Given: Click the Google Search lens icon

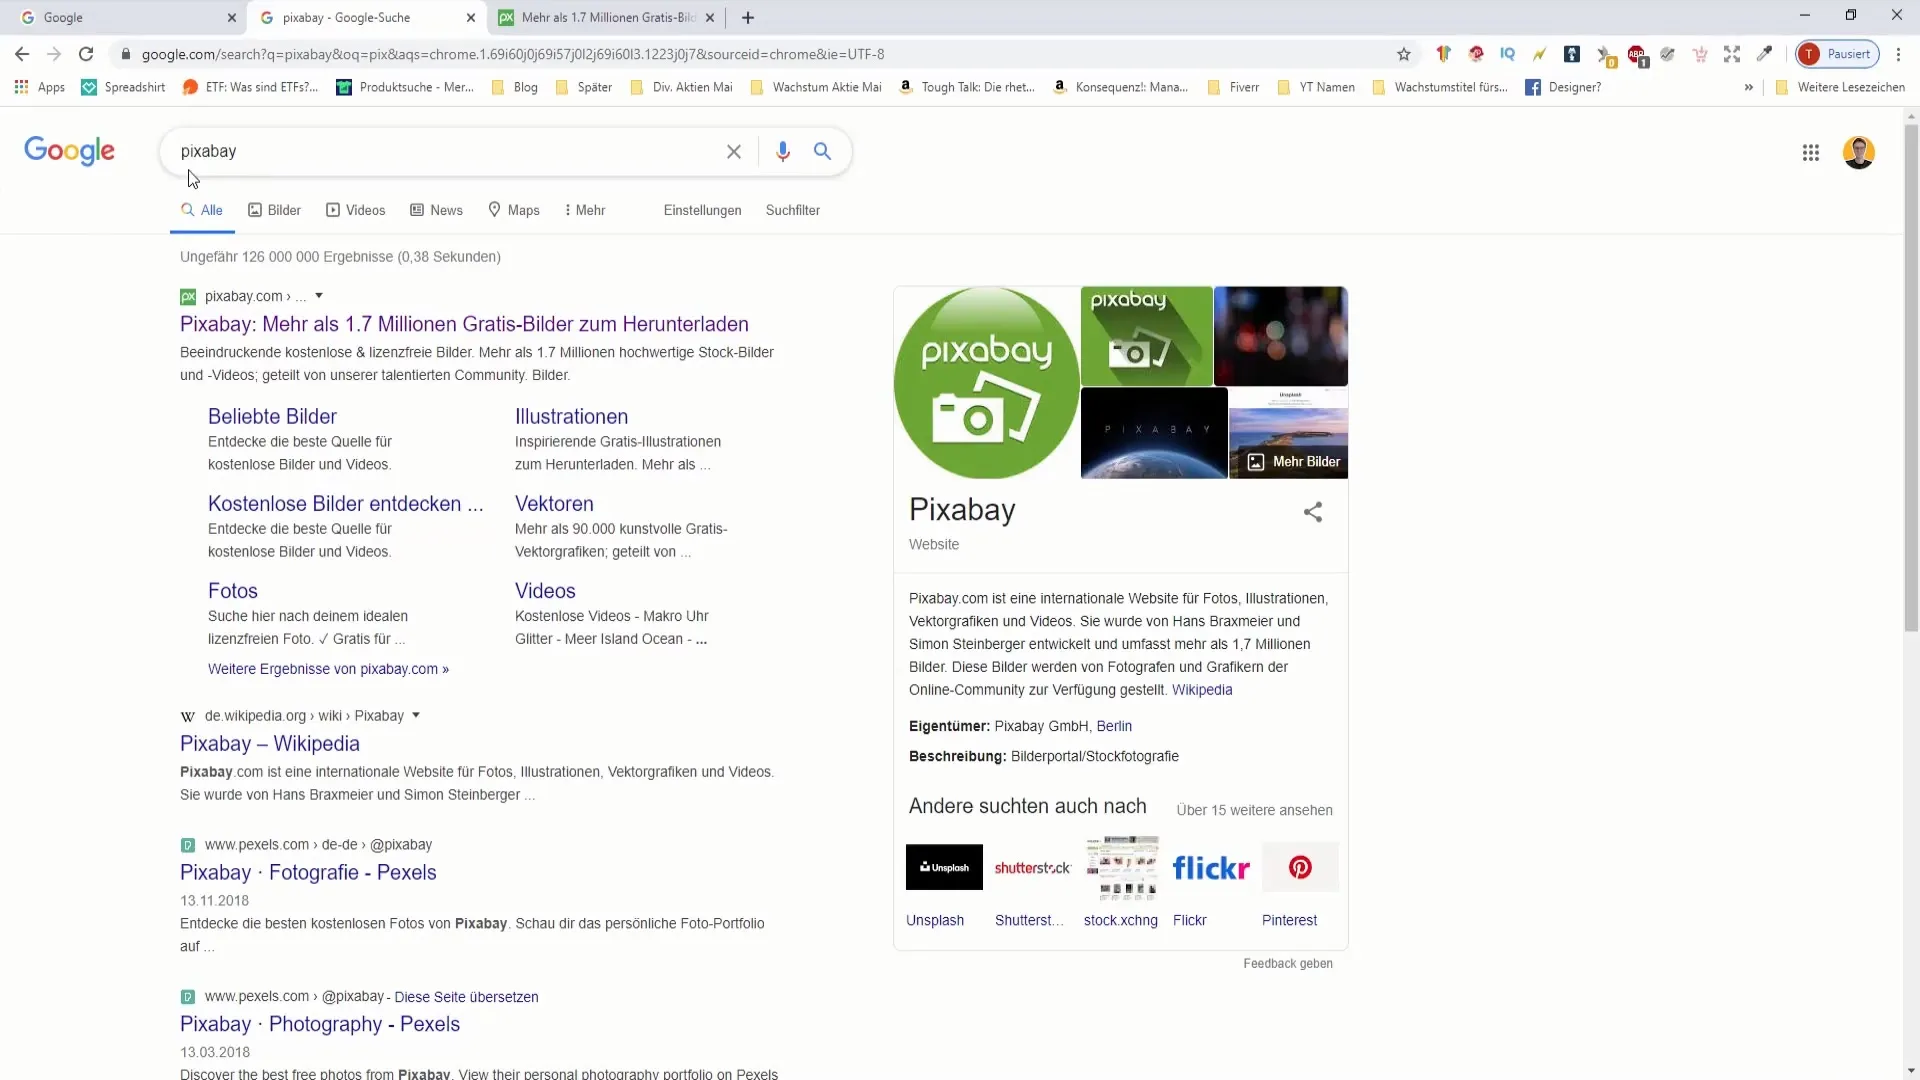Looking at the screenshot, I should coord(823,150).
